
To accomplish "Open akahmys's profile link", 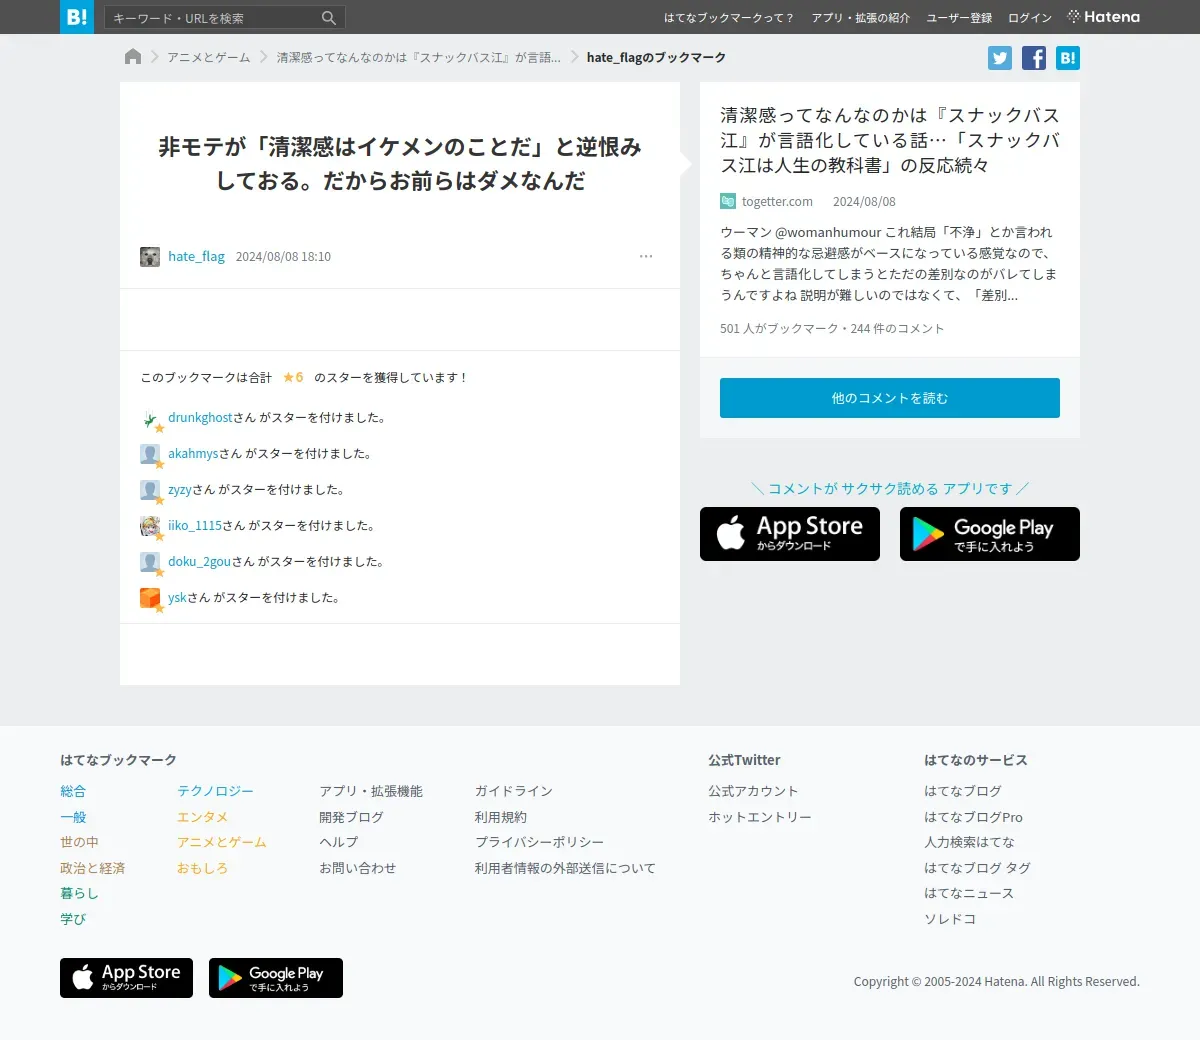I will coord(193,454).
